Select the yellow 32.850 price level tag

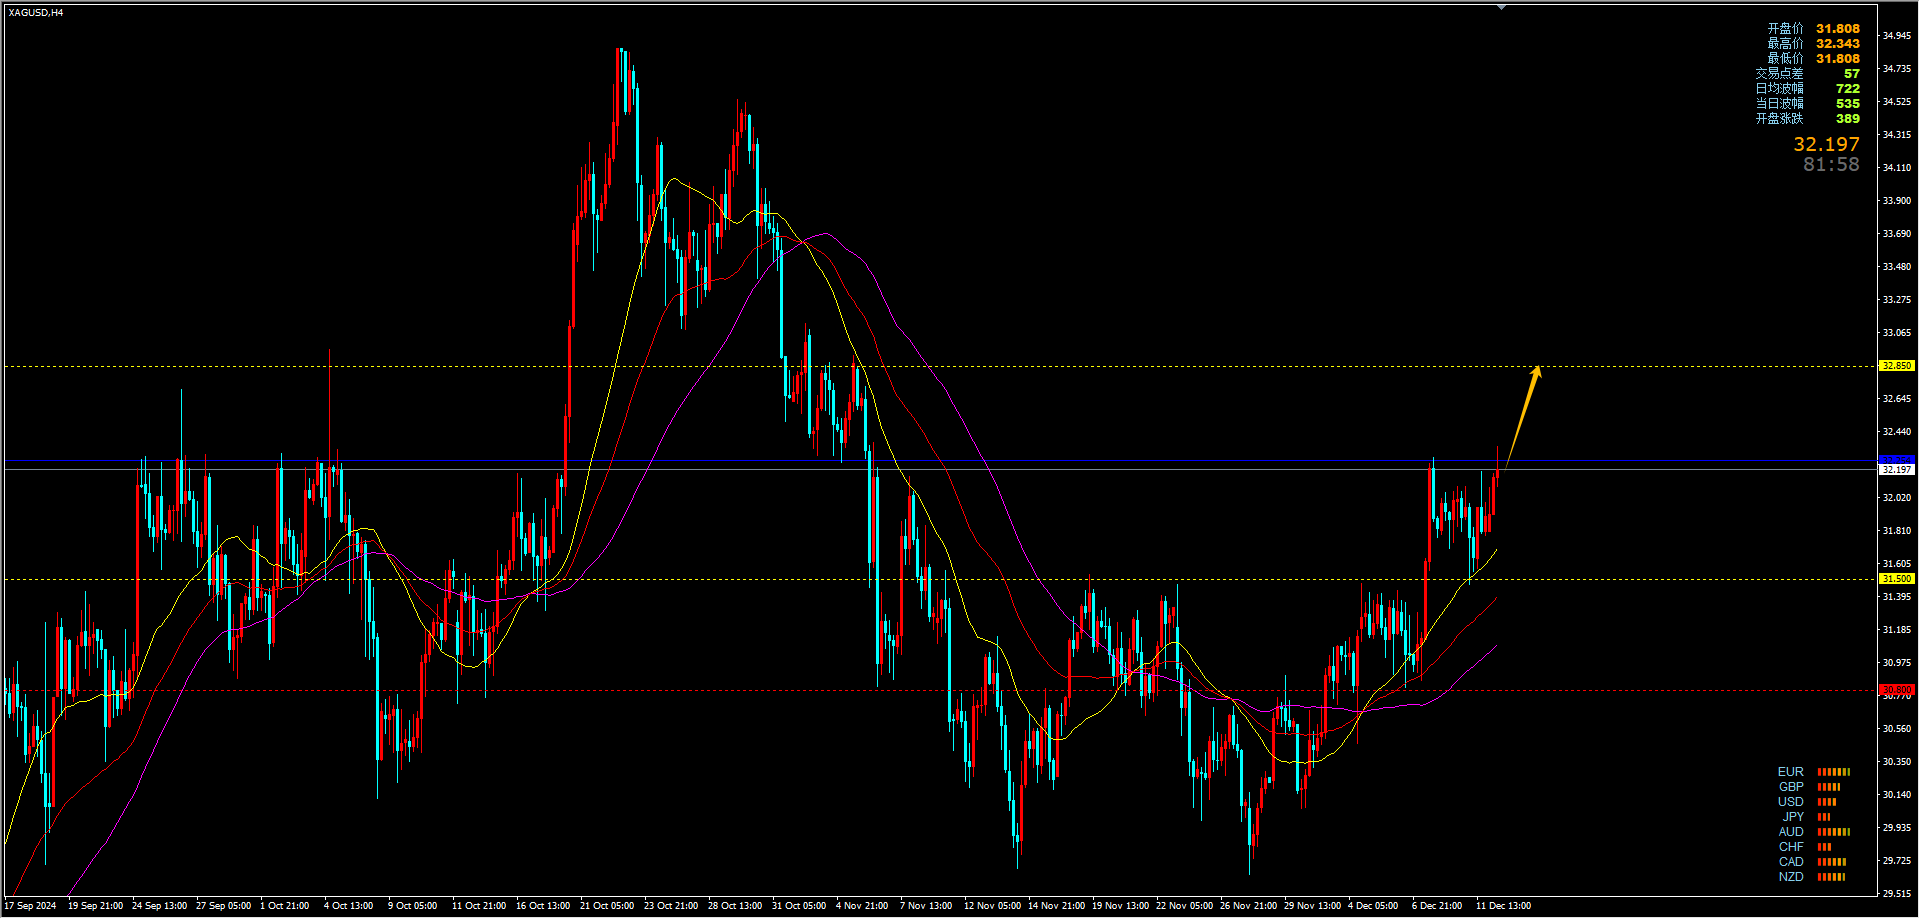click(1897, 366)
